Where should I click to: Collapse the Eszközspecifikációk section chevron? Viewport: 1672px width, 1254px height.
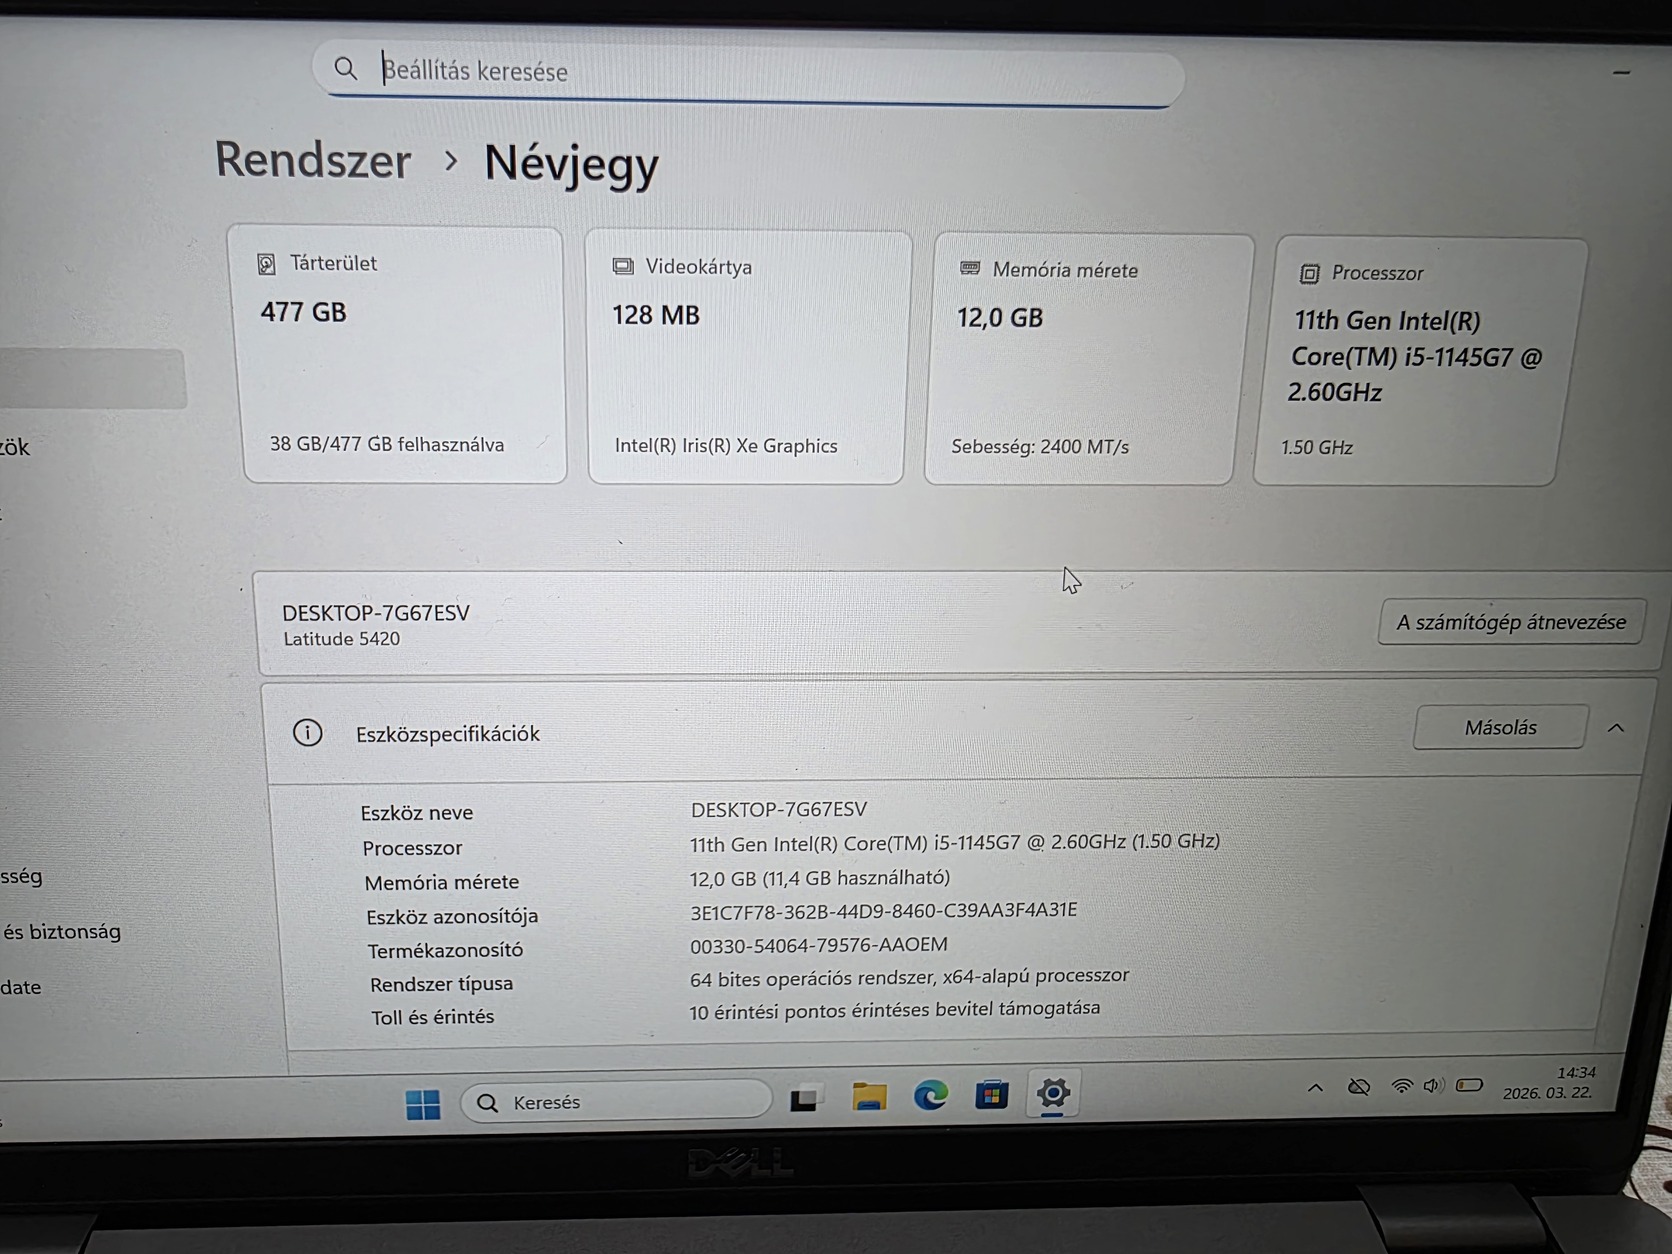click(x=1616, y=728)
